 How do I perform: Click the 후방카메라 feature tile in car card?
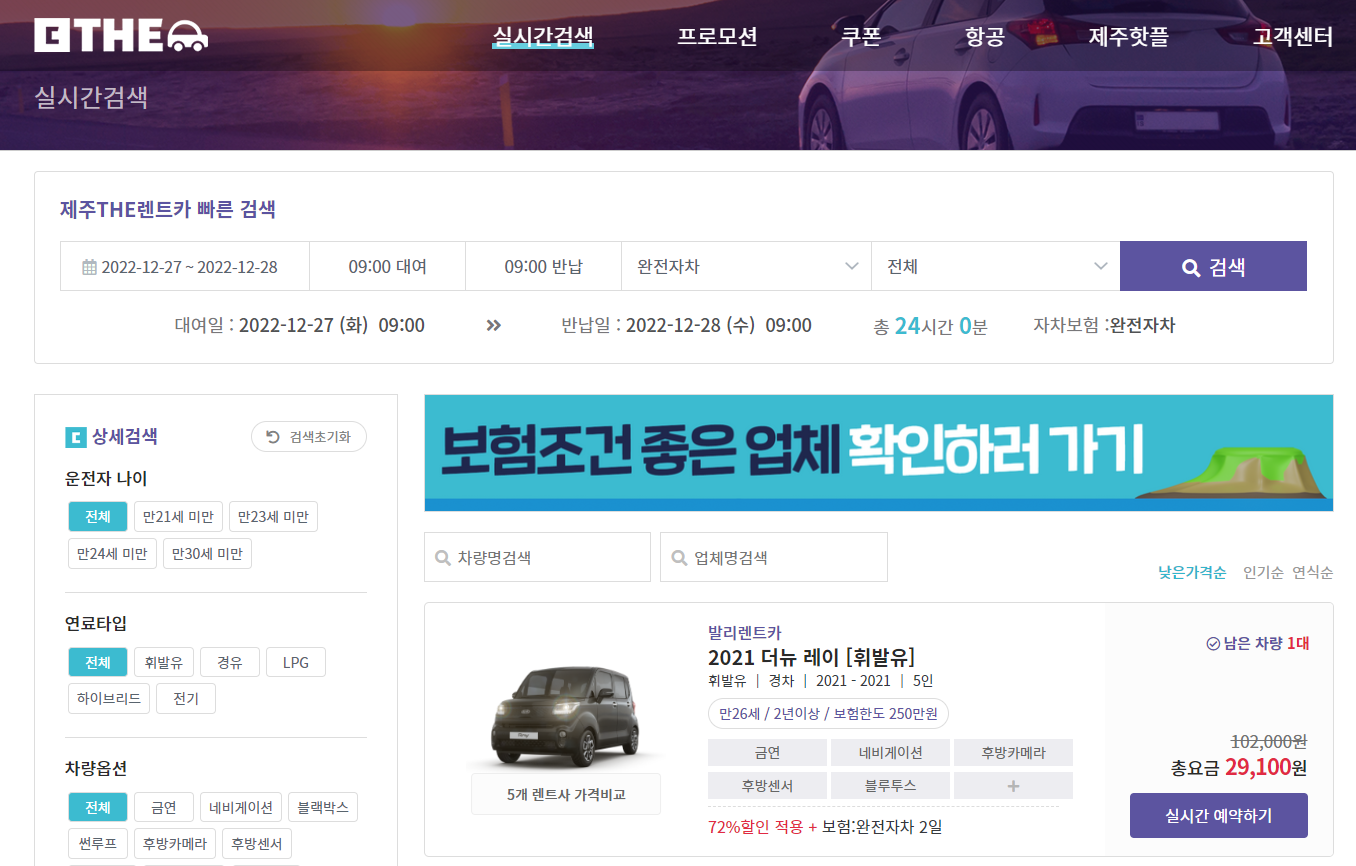point(1013,753)
